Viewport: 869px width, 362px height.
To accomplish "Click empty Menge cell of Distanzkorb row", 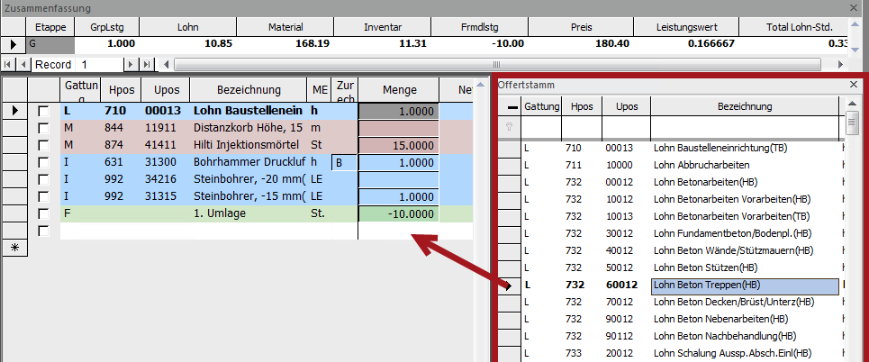I will pyautogui.click(x=398, y=128).
